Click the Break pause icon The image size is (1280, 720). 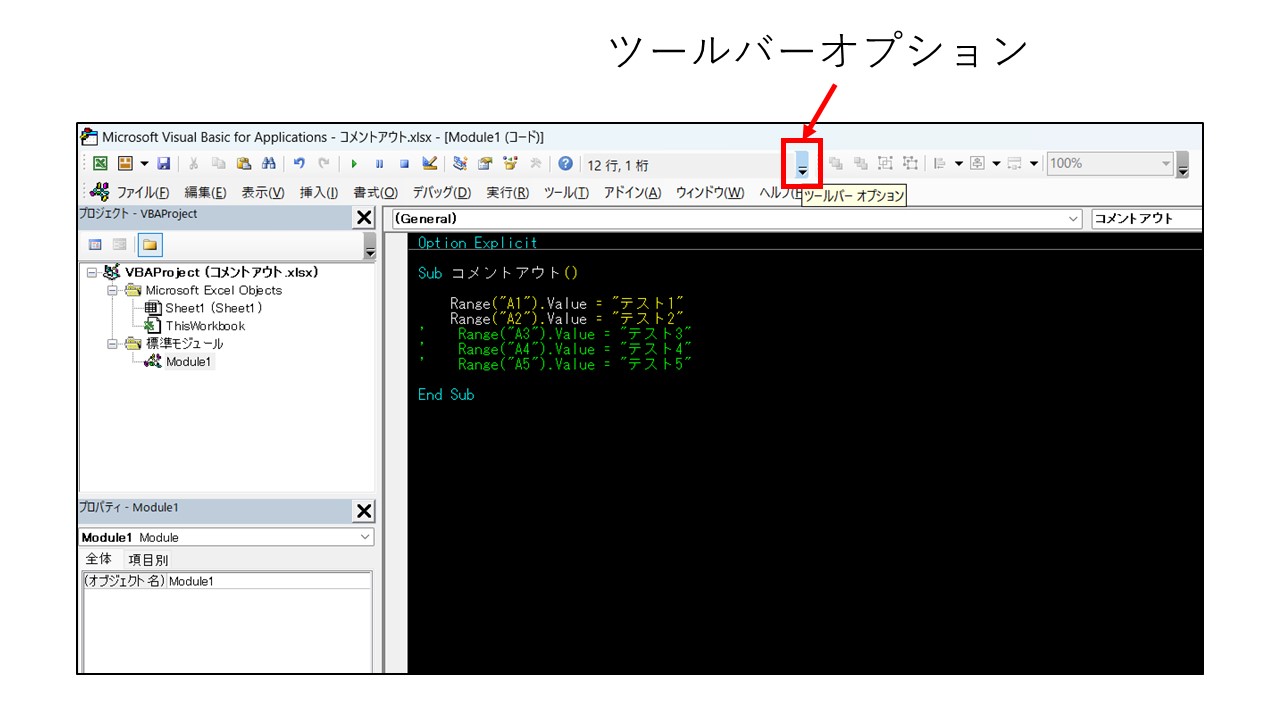379,164
